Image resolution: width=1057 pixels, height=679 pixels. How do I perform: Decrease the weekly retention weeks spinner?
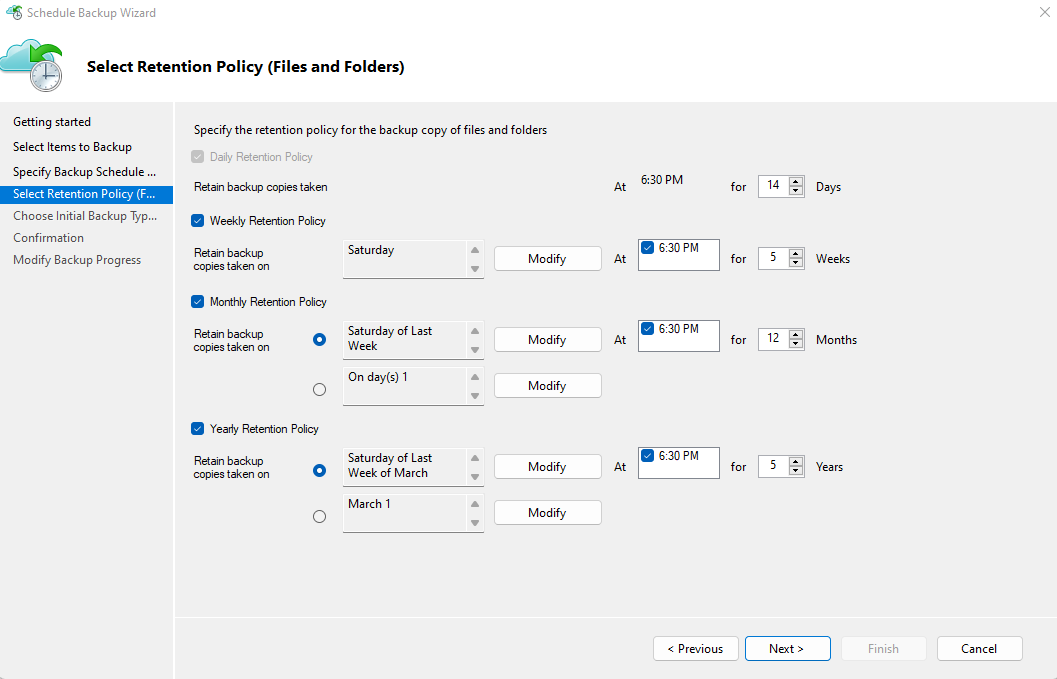tap(796, 263)
